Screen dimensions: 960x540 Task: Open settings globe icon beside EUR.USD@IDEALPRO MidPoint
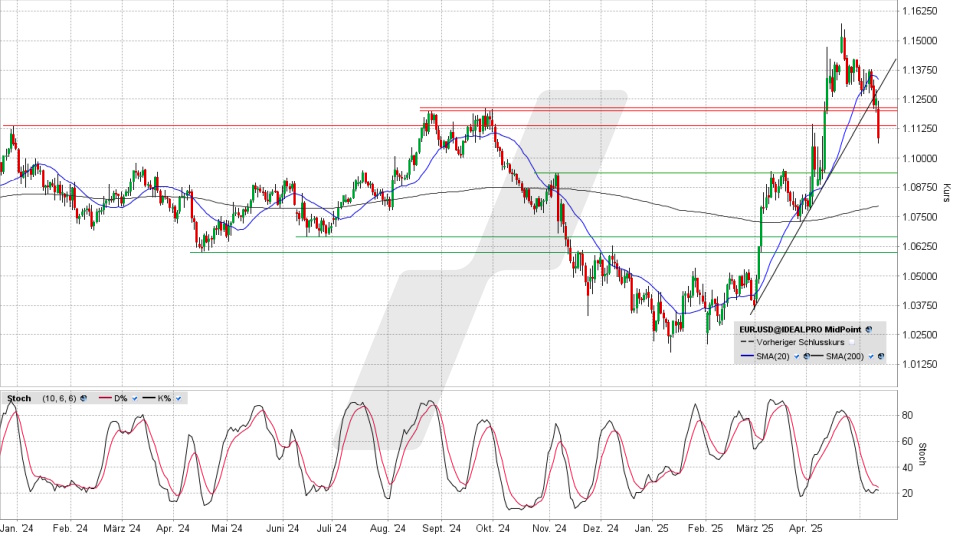[869, 329]
